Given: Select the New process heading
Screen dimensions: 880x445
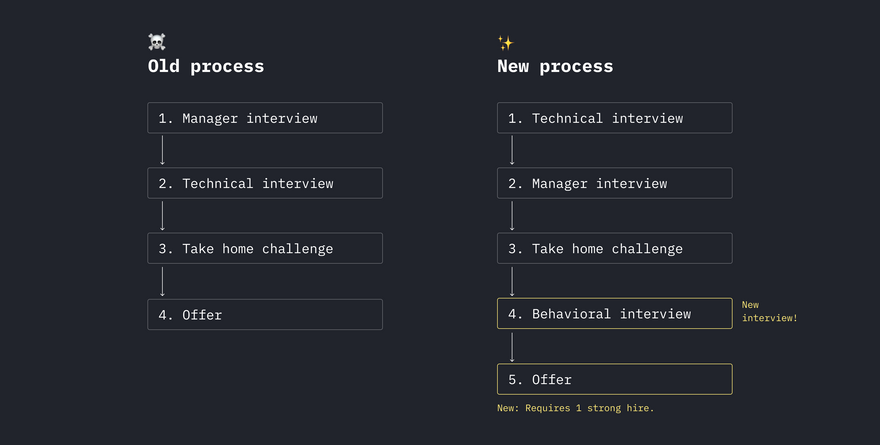Looking at the screenshot, I should (x=555, y=66).
